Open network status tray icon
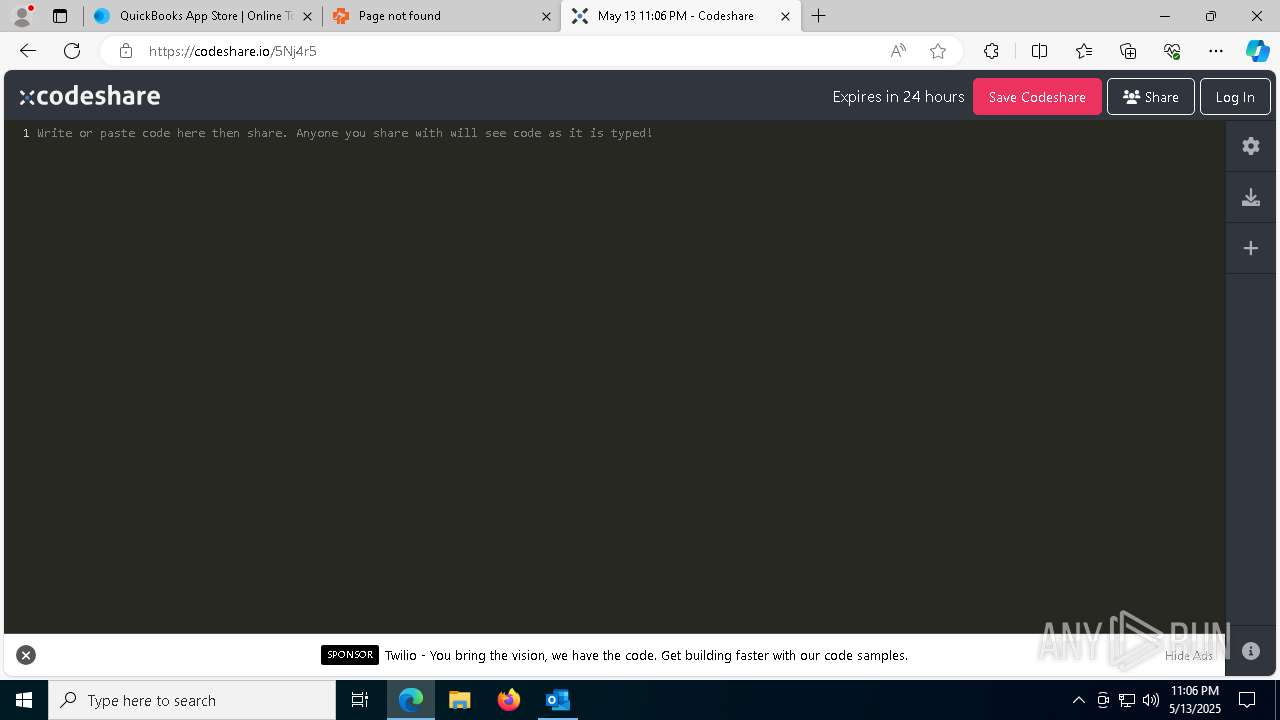This screenshot has width=1280, height=720. pos(1127,700)
